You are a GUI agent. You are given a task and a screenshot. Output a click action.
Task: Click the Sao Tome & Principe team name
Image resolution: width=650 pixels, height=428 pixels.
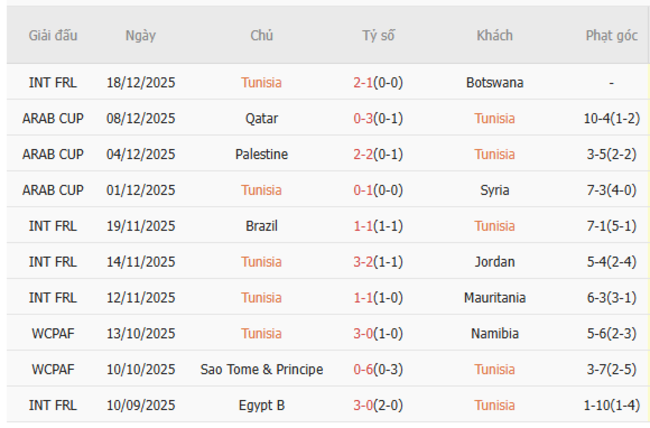[262, 369]
